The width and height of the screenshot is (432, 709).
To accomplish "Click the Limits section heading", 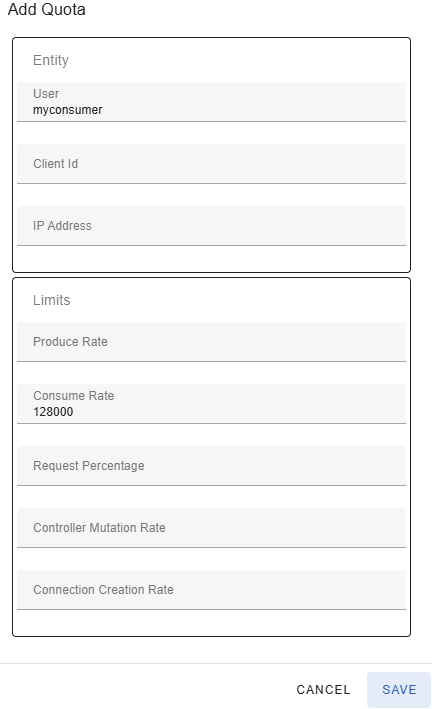I will tap(52, 300).
